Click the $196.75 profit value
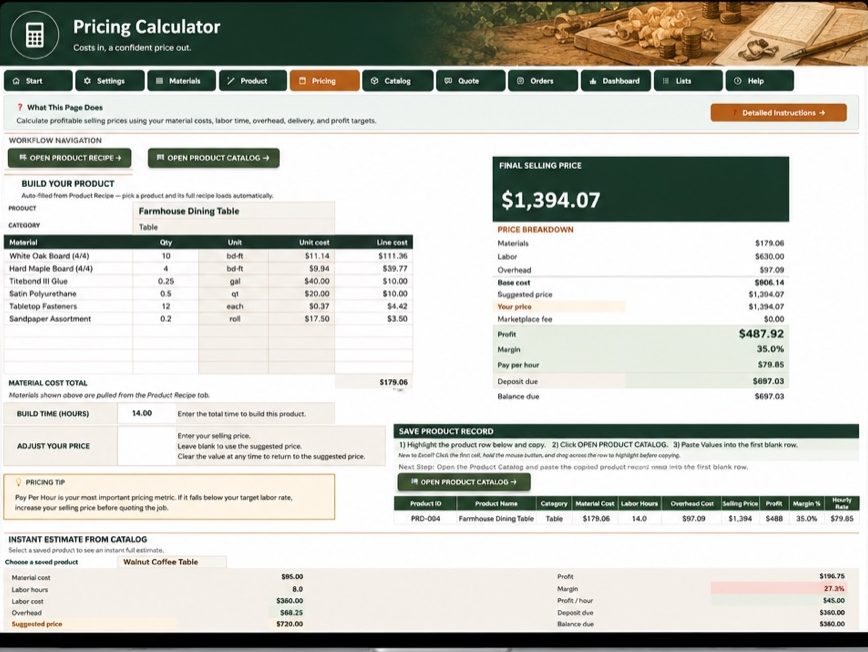The image size is (868, 652). 832,576
